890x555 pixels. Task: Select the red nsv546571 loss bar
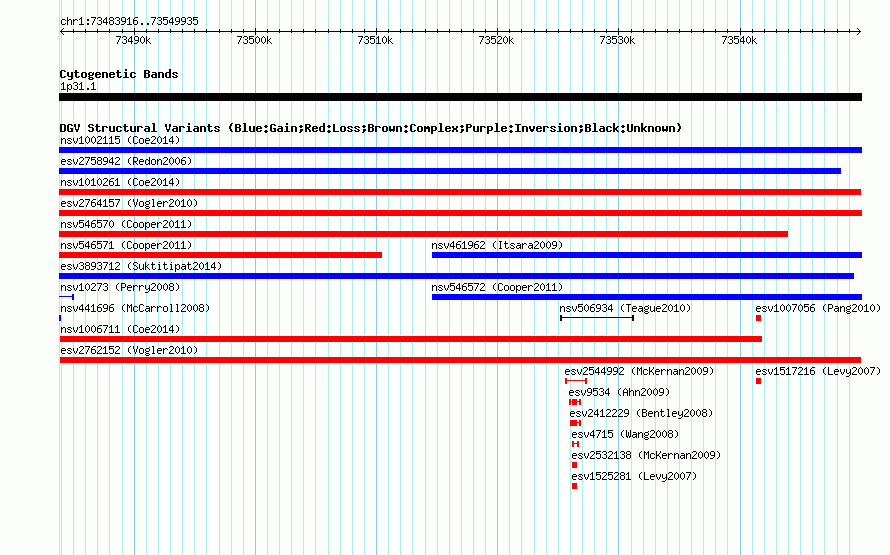click(220, 255)
